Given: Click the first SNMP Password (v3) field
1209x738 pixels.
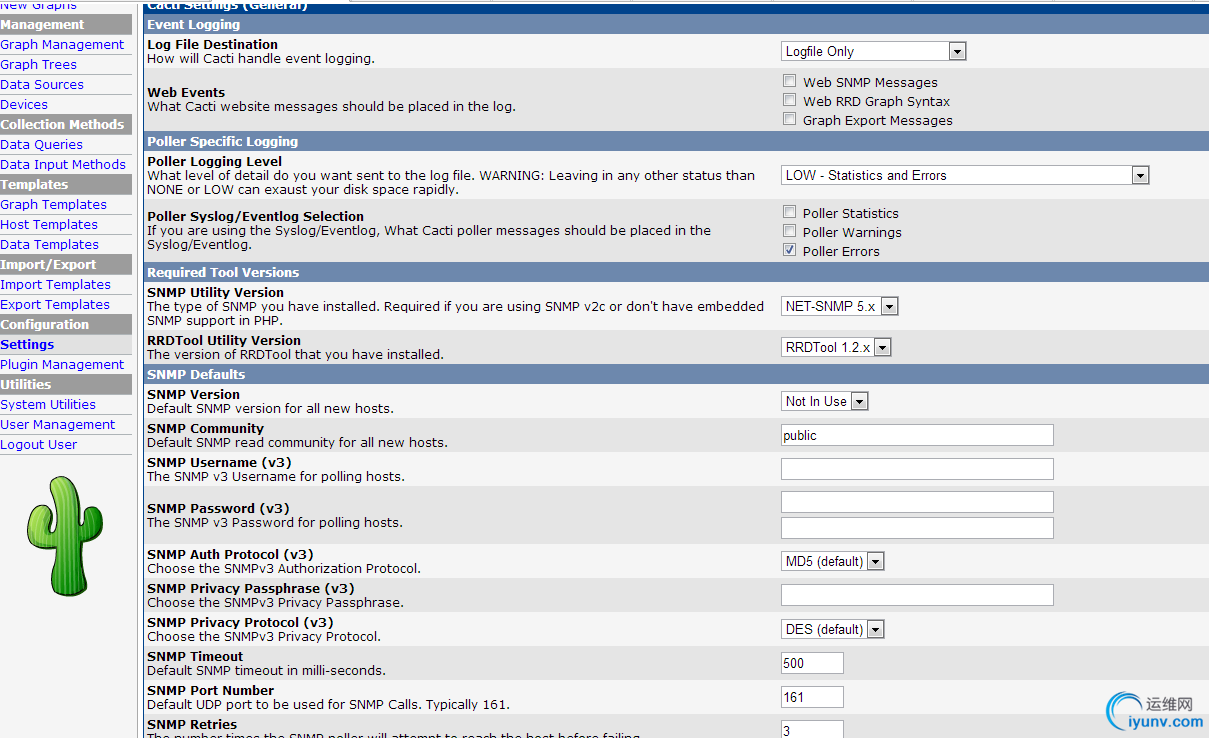Looking at the screenshot, I should tap(917, 502).
